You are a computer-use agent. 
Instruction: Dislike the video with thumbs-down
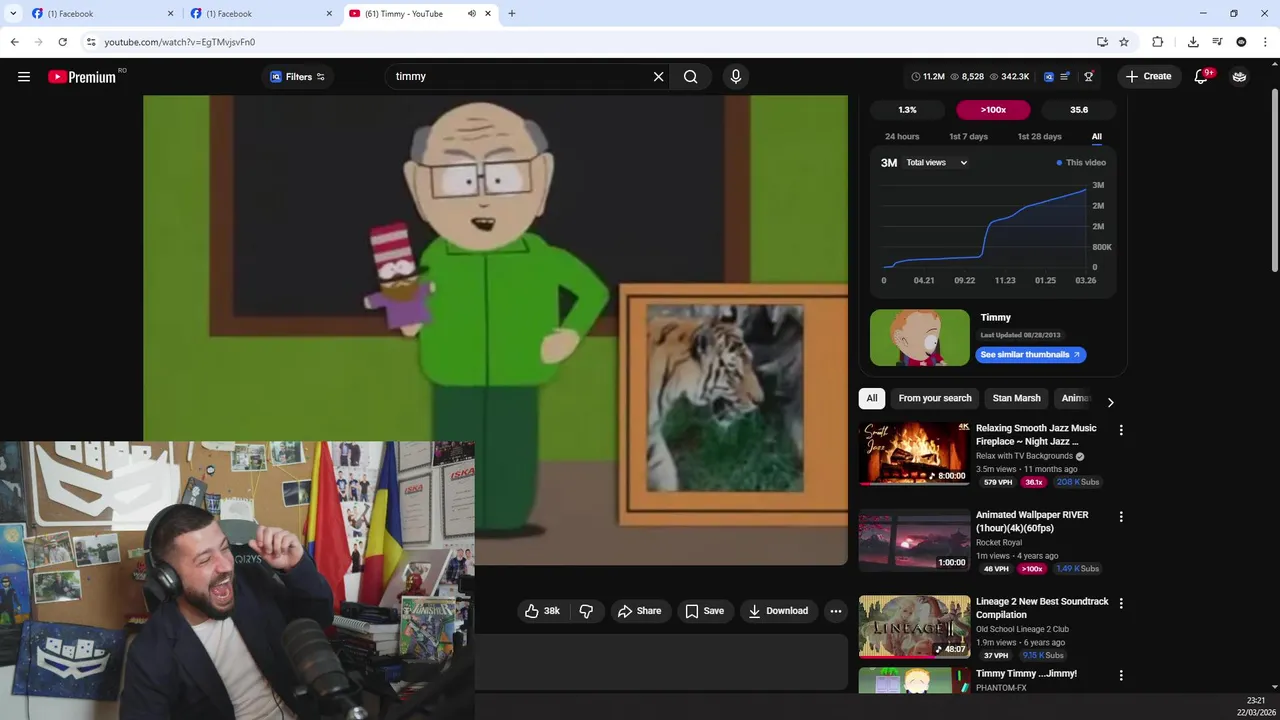(x=587, y=611)
